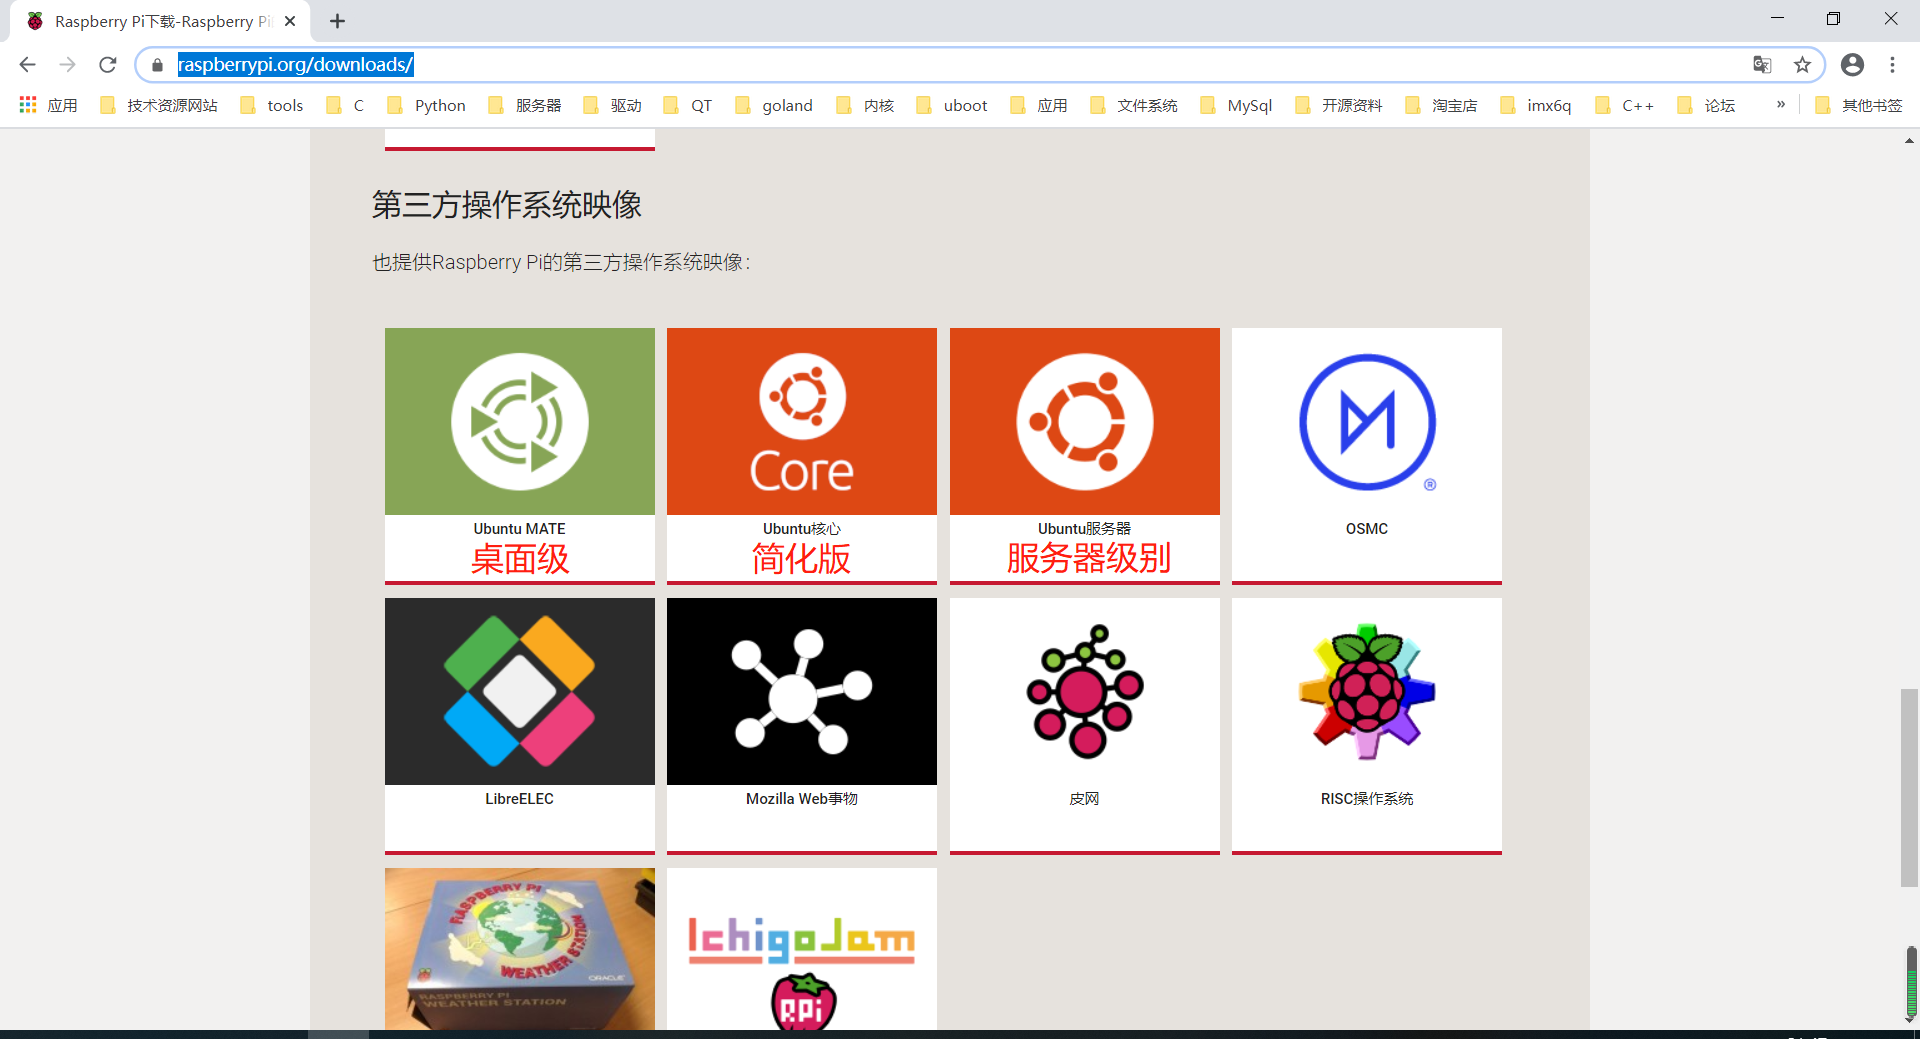Open the QT bookmark folder
Viewport: 1920px width, 1039px height.
click(x=688, y=105)
